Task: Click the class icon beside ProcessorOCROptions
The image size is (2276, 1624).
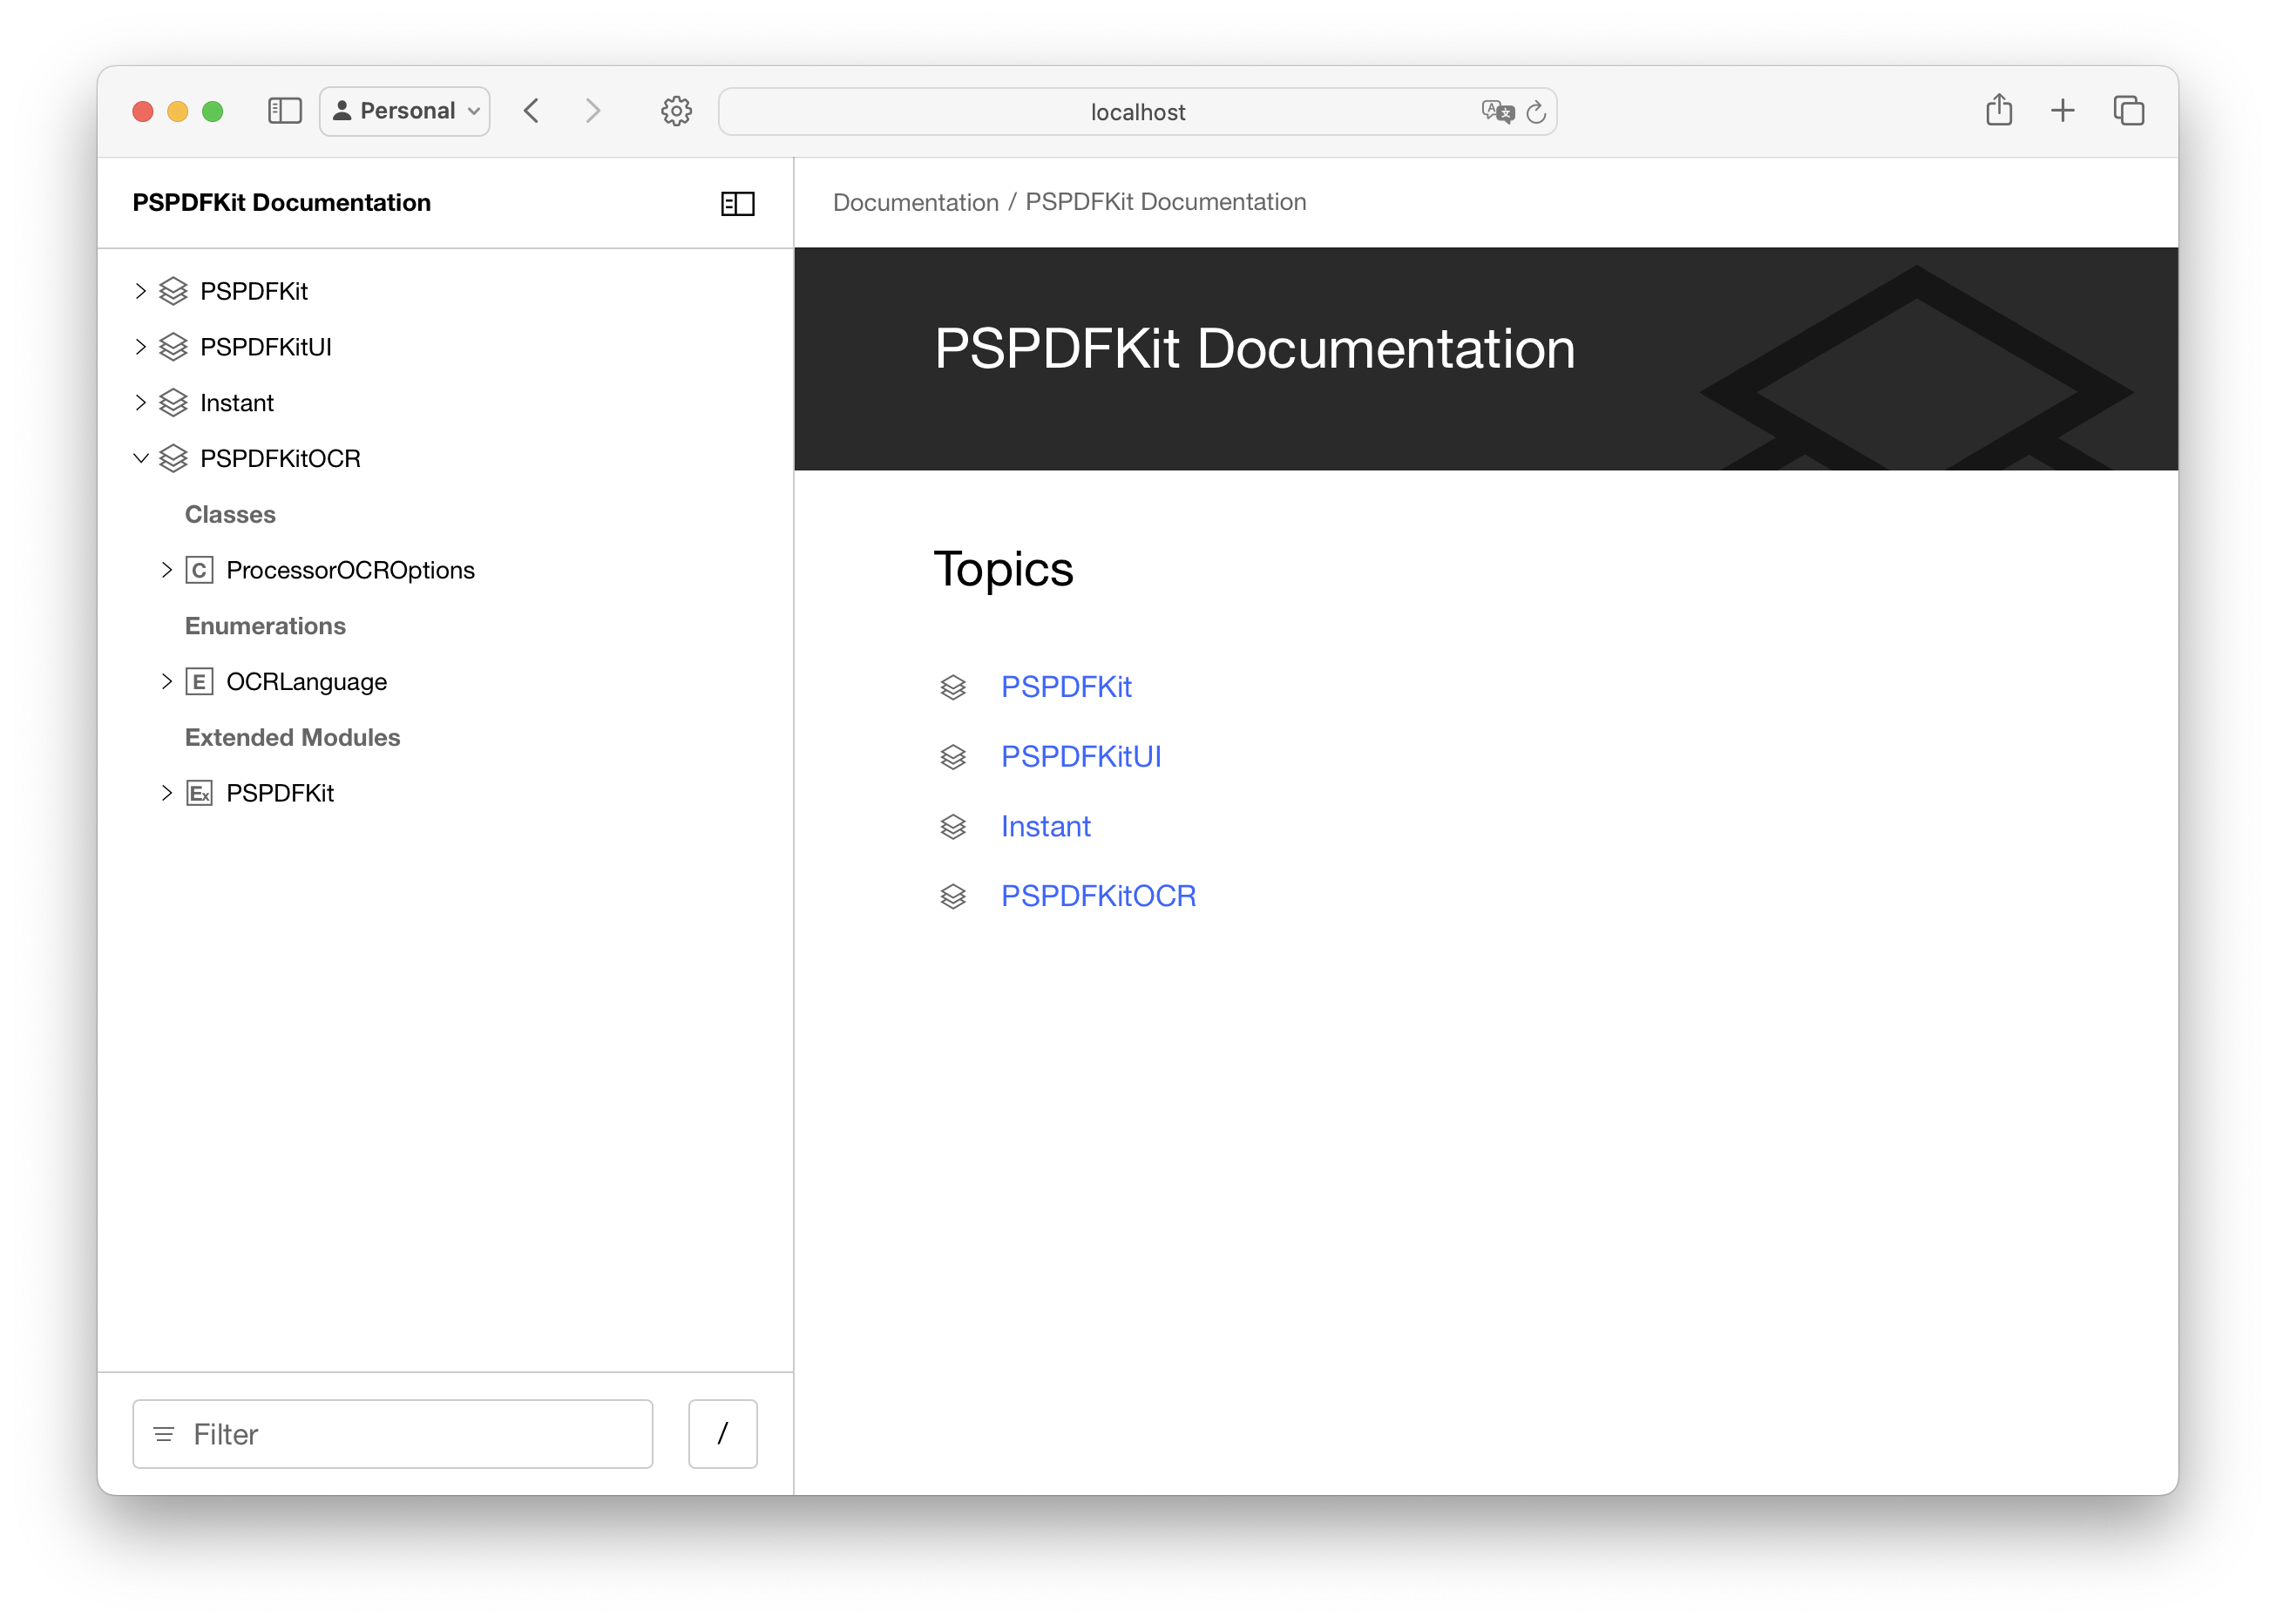Action: [x=200, y=570]
